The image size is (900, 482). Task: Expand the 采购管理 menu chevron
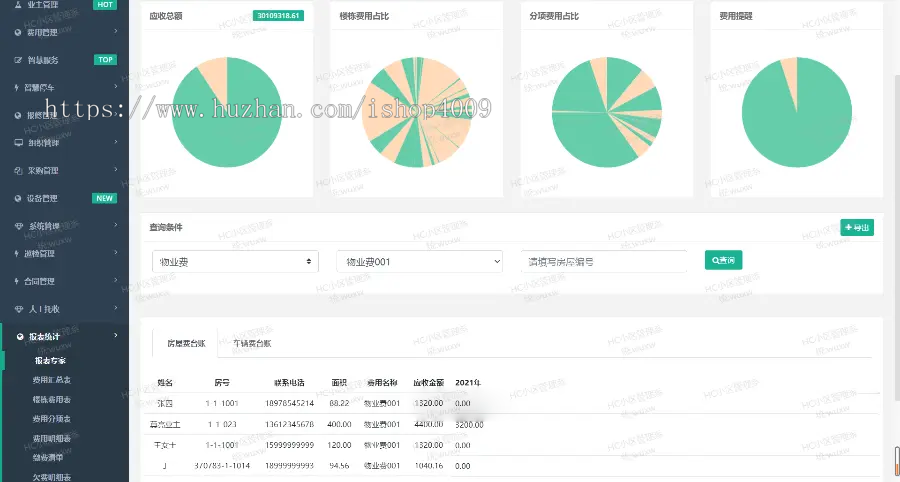(x=115, y=169)
